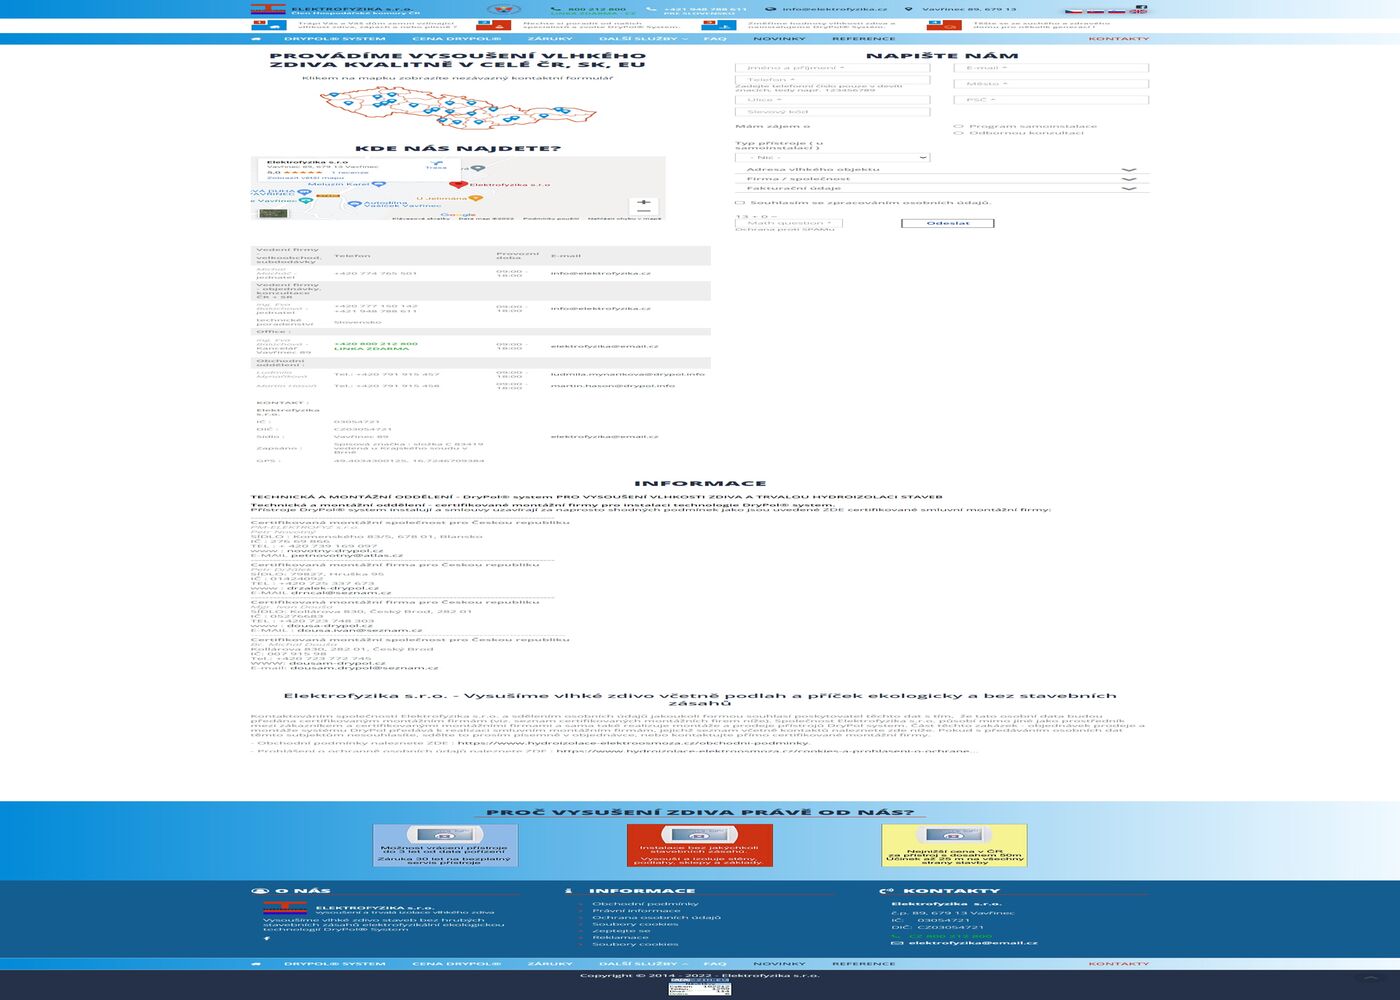The image size is (1400, 1000).
Task: Click the phone icon next to 800 212 800
Action: pos(555,8)
